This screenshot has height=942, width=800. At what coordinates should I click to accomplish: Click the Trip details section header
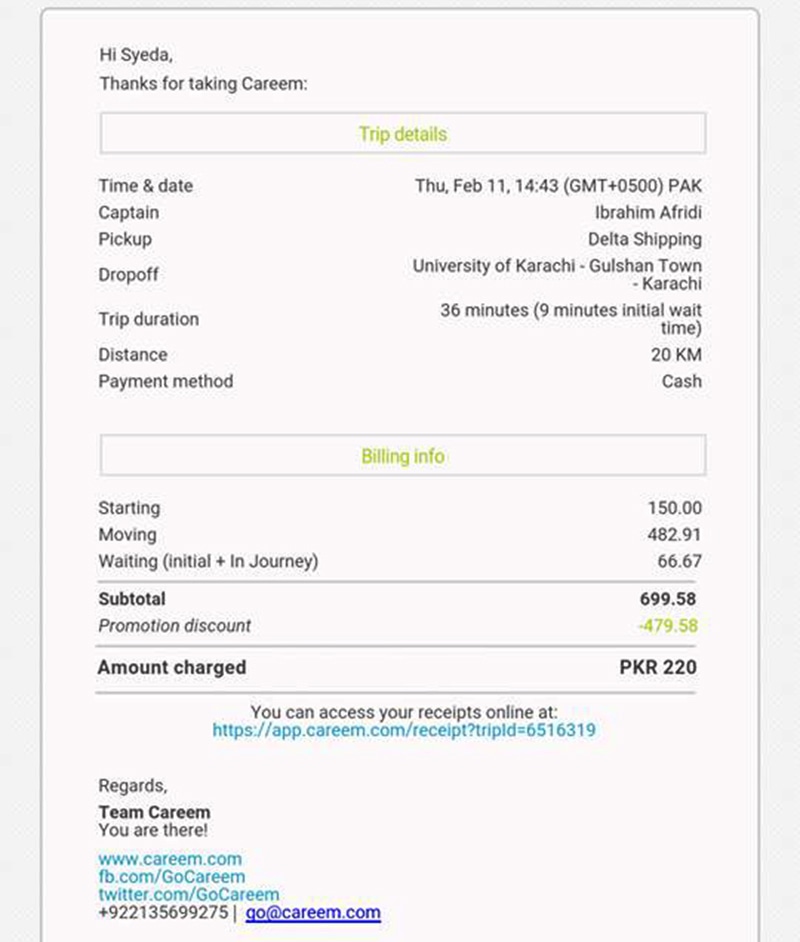tap(402, 133)
